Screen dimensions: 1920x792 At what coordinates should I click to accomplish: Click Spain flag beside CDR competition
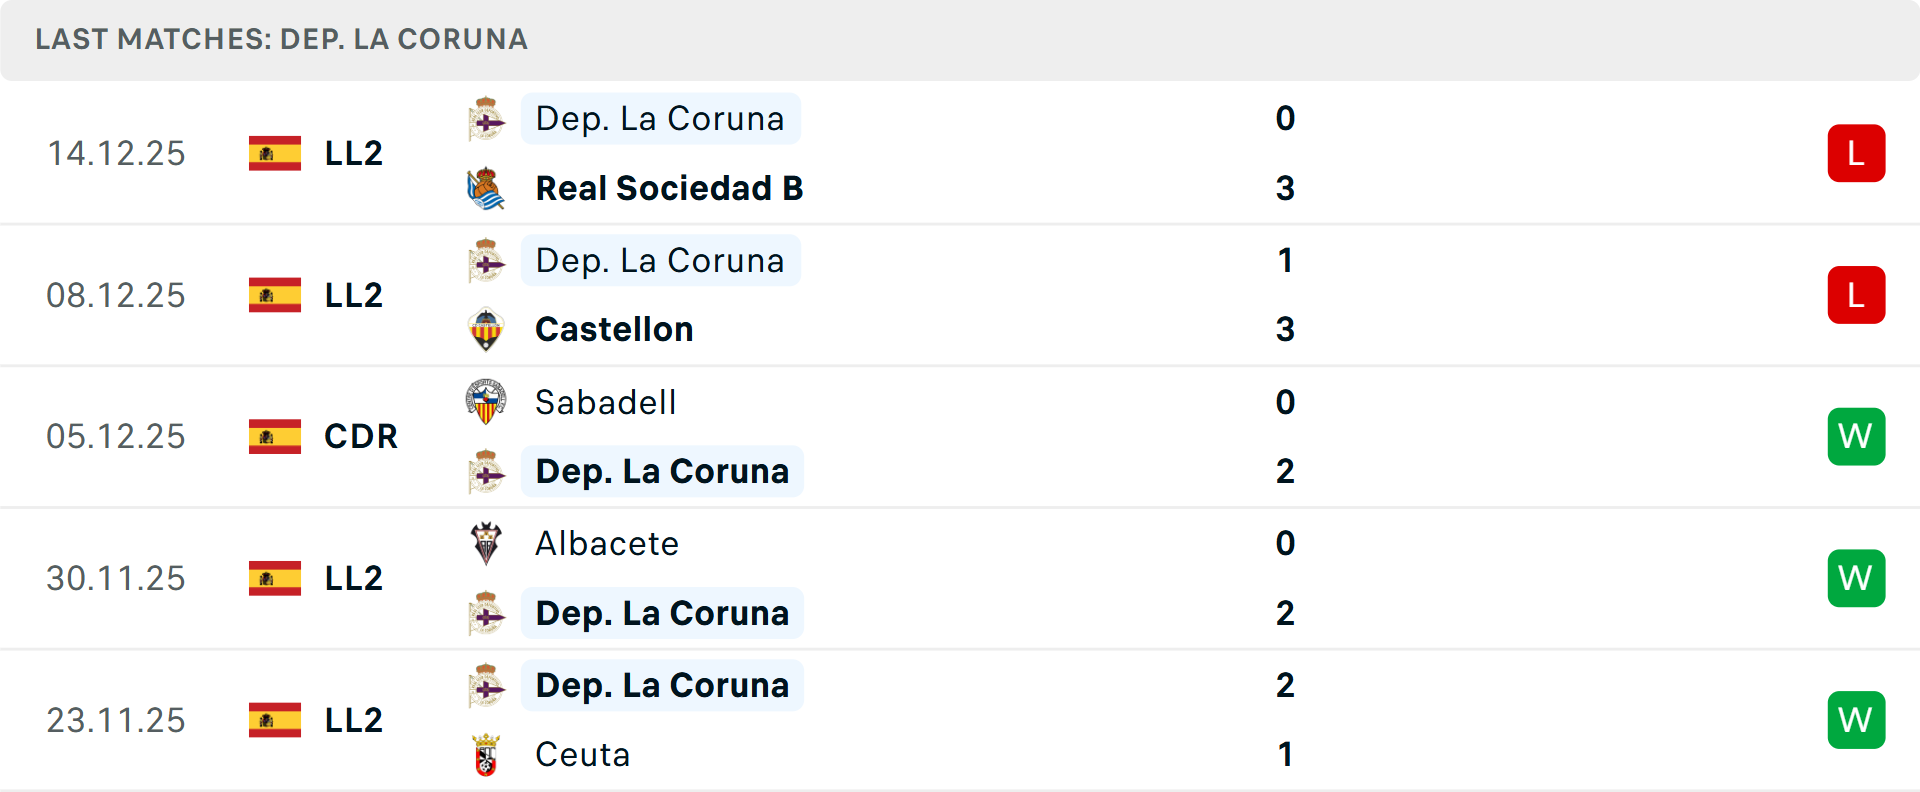[x=275, y=437]
